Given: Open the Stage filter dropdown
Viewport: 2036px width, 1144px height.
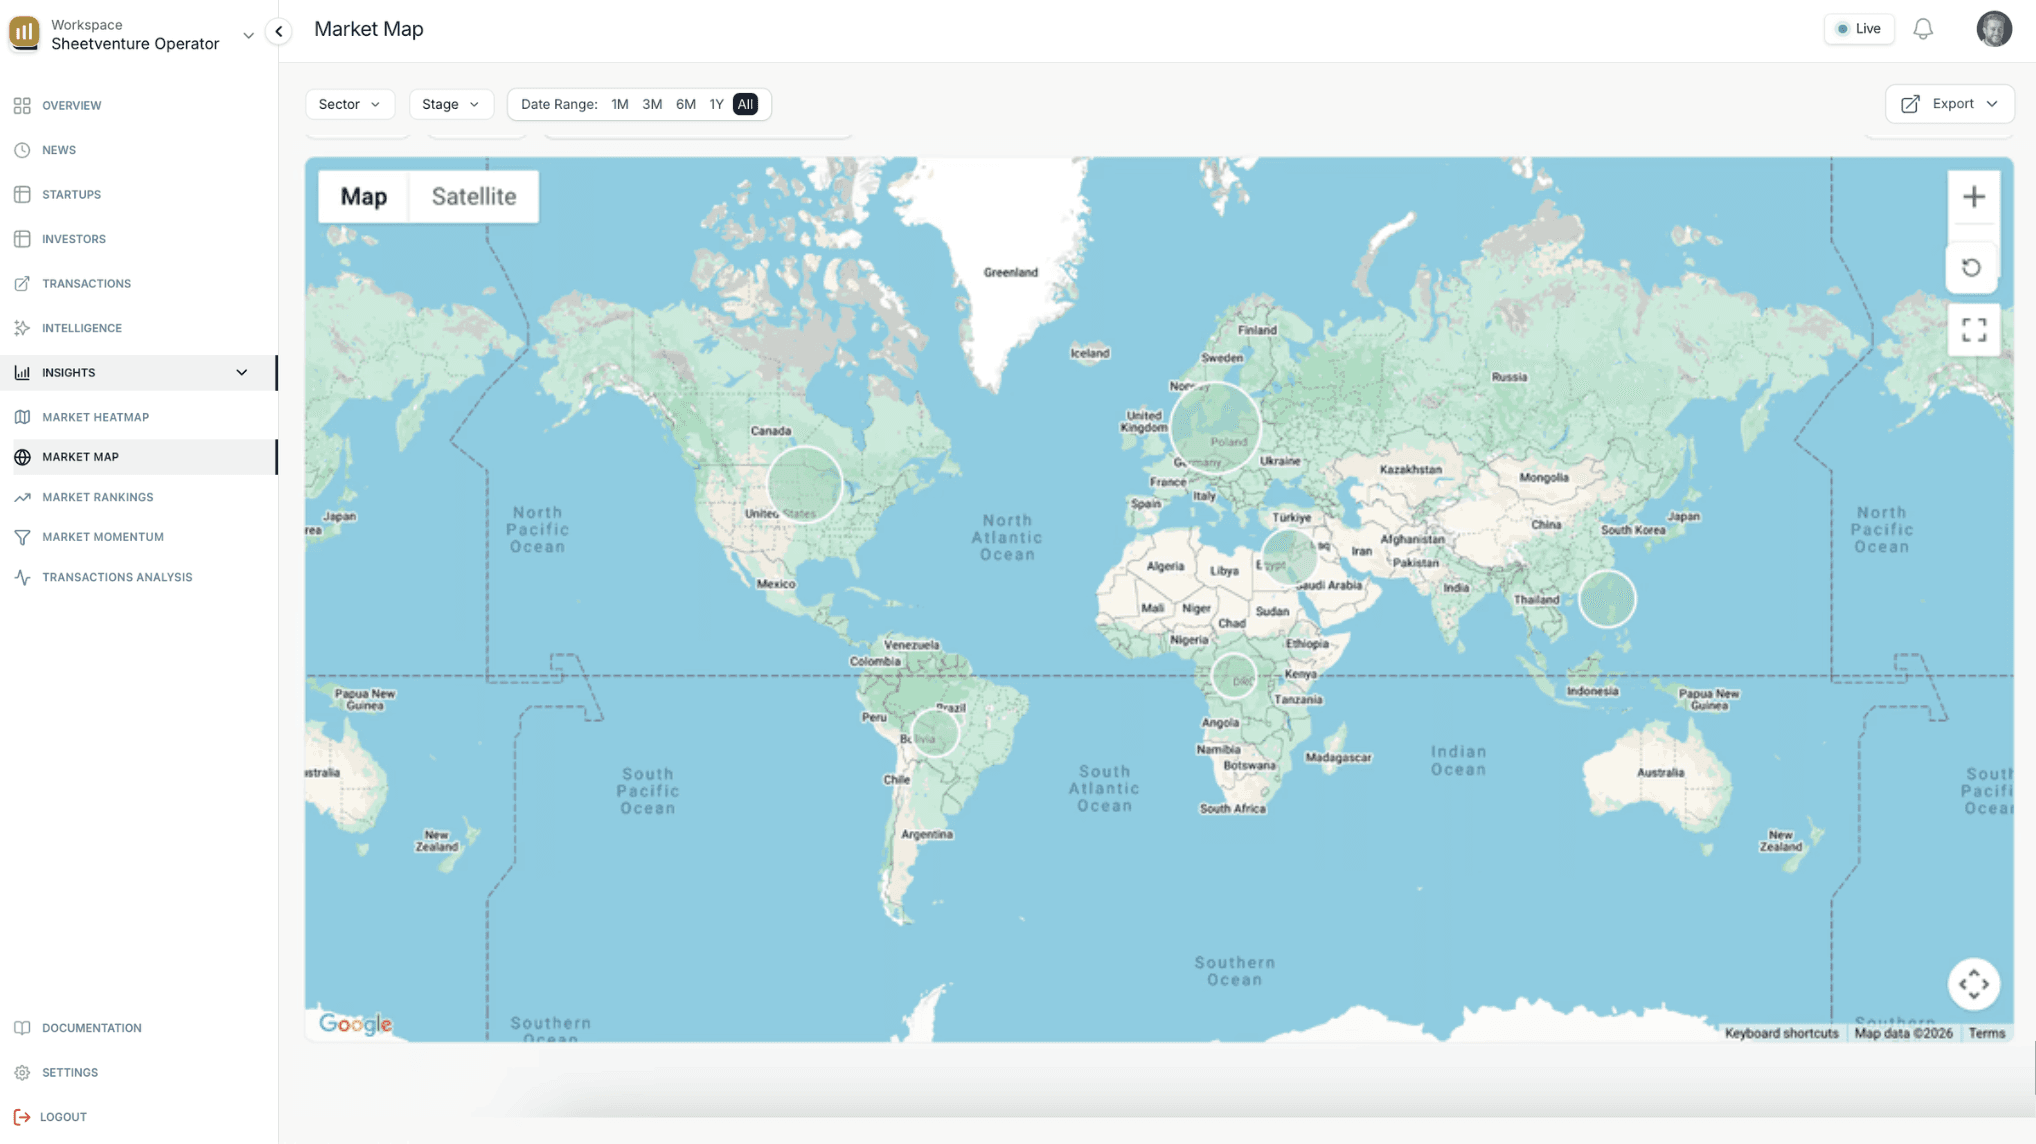Looking at the screenshot, I should (x=450, y=104).
